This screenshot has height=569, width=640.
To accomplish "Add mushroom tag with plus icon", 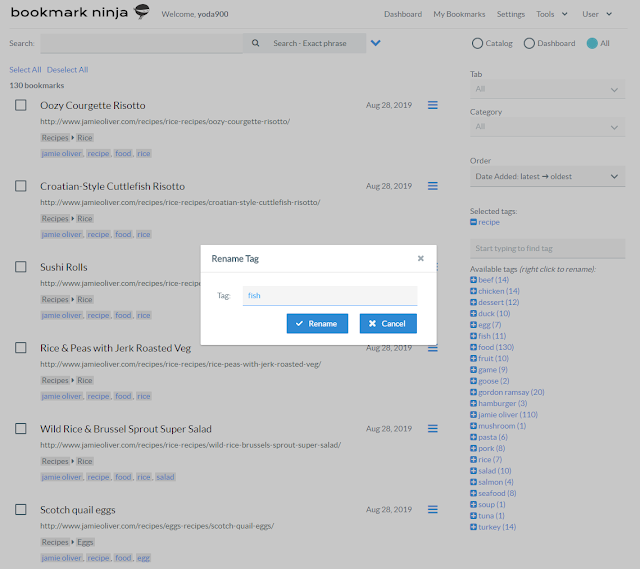I will pyautogui.click(x=473, y=426).
